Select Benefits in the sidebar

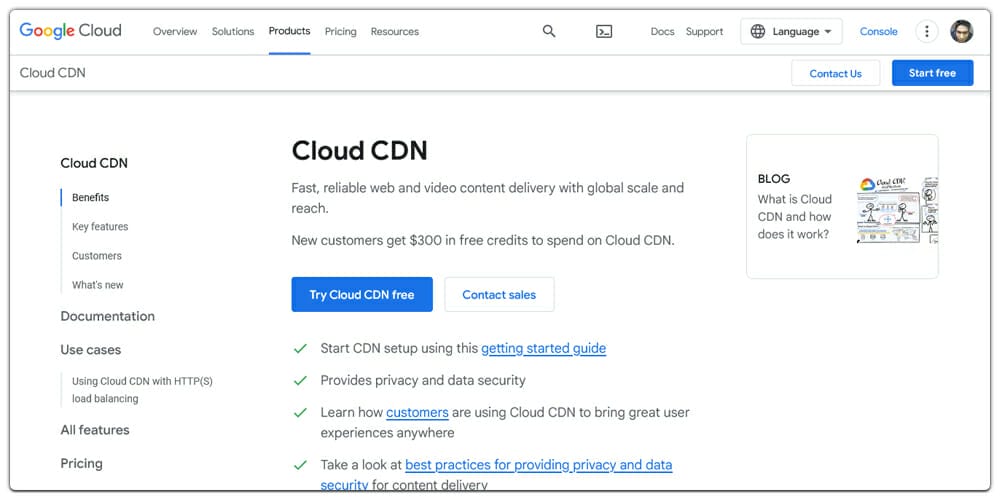tap(91, 198)
